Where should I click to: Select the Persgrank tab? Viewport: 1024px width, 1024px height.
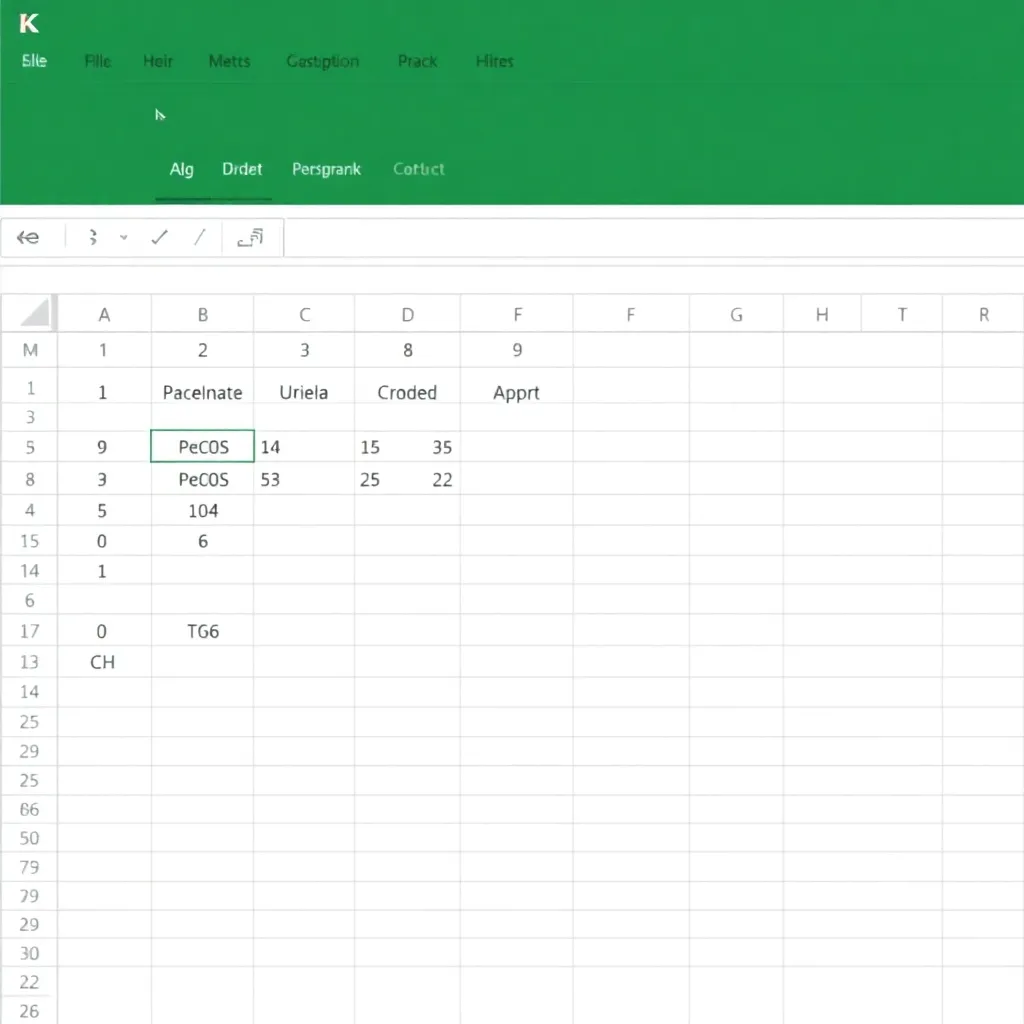[x=326, y=169]
